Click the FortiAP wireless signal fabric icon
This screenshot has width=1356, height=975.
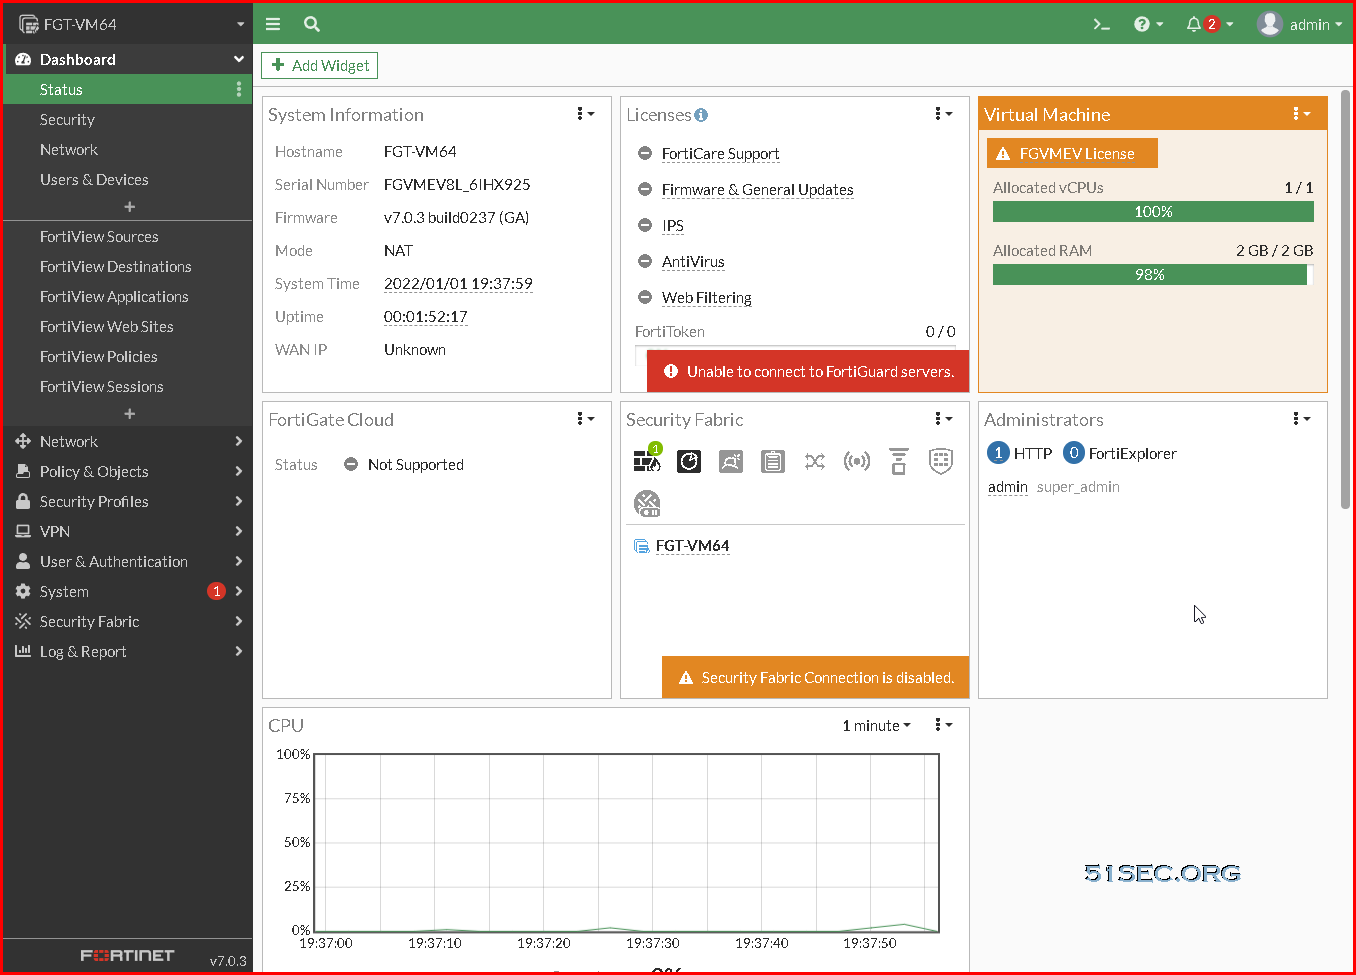coord(857,461)
